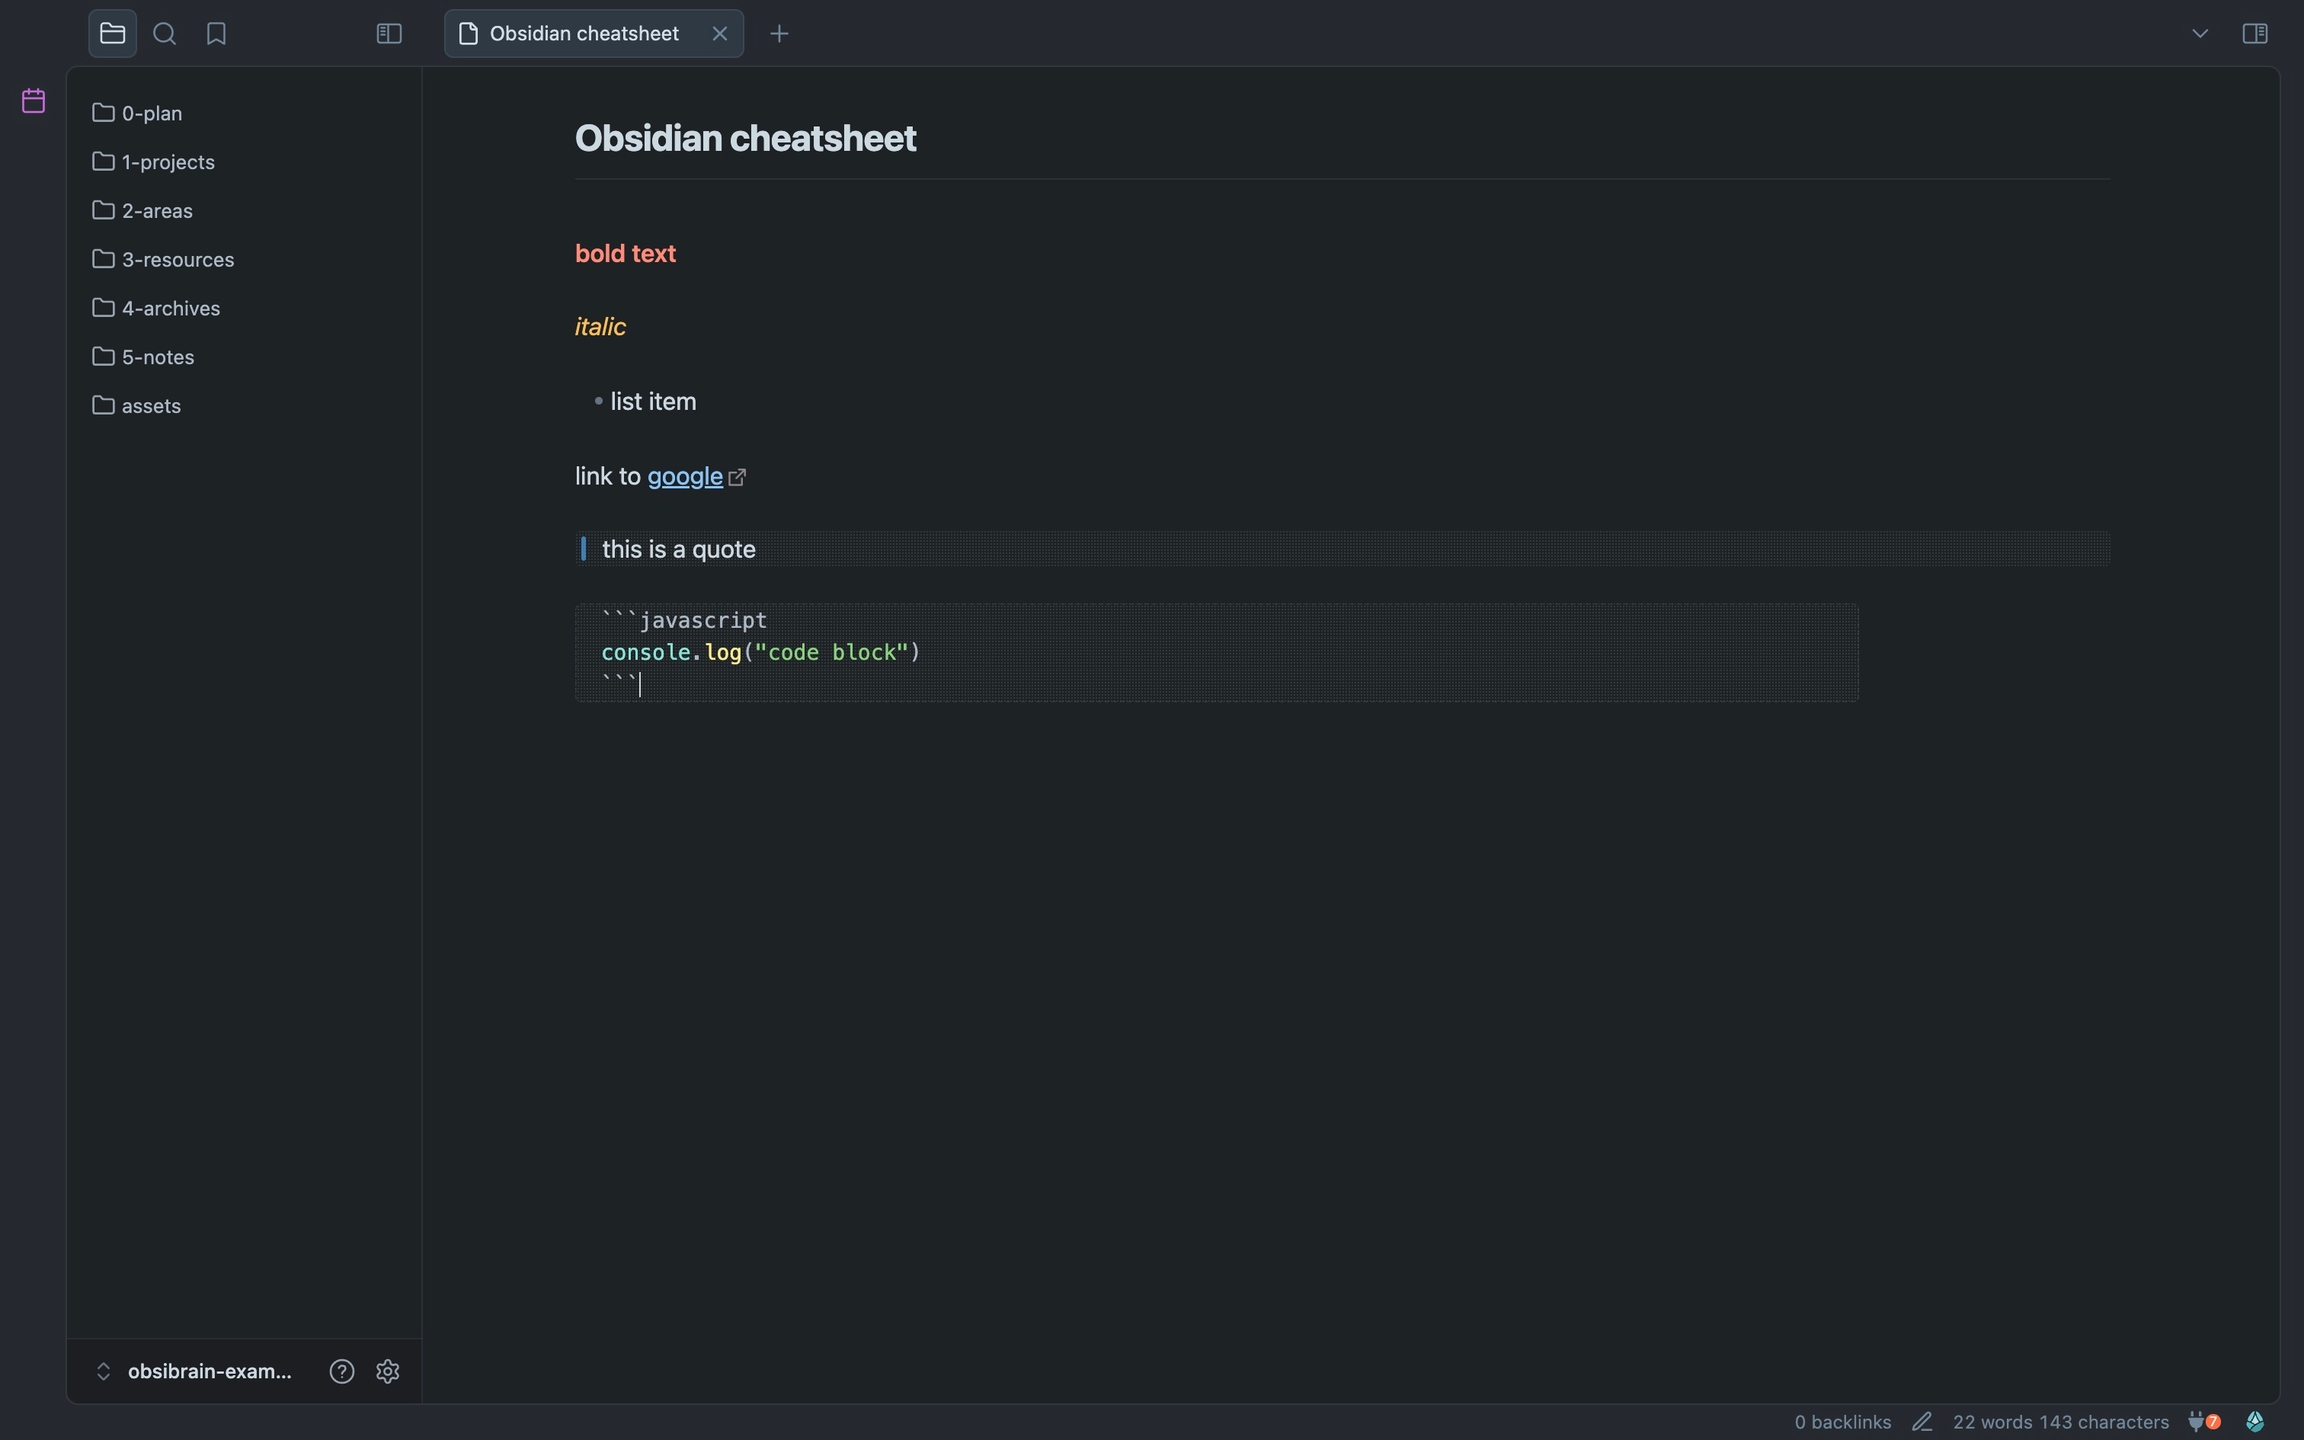Expand the 1-projects folder
Viewport: 2304px width, 1440px height.
167,162
